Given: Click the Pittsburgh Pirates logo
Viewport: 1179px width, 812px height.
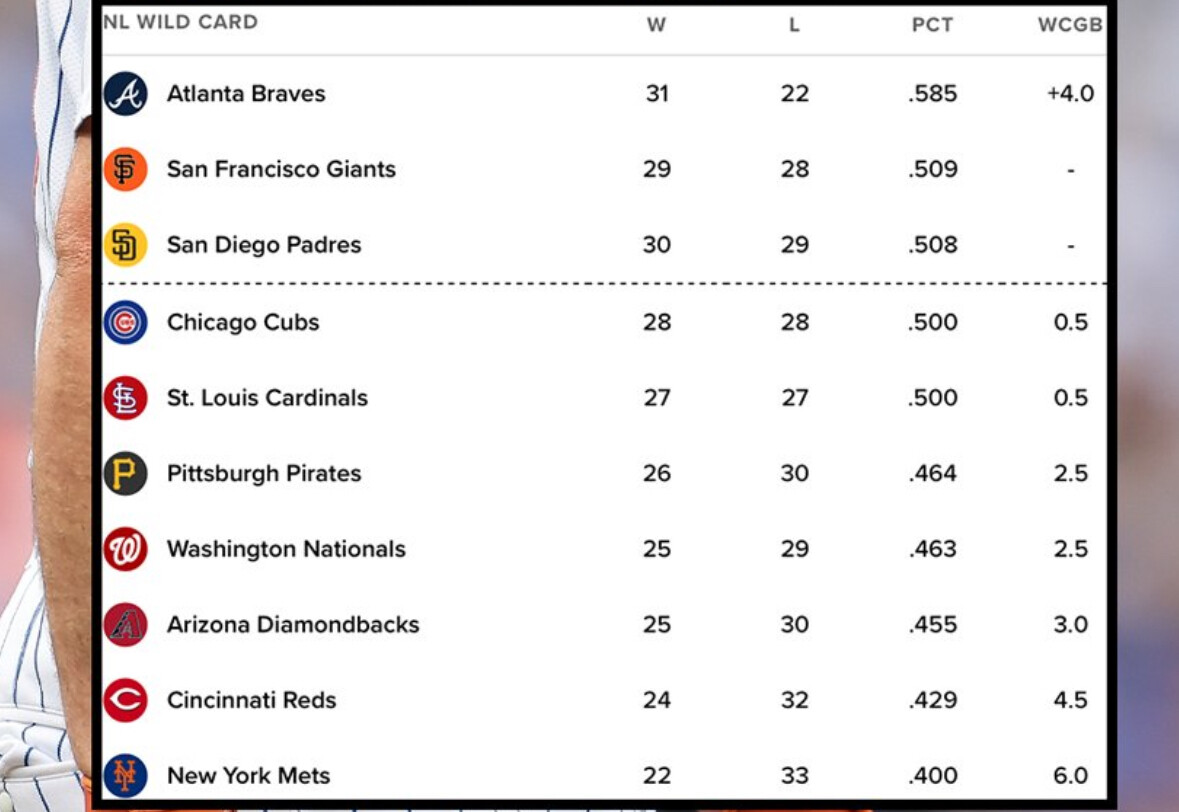Looking at the screenshot, I should [x=126, y=474].
